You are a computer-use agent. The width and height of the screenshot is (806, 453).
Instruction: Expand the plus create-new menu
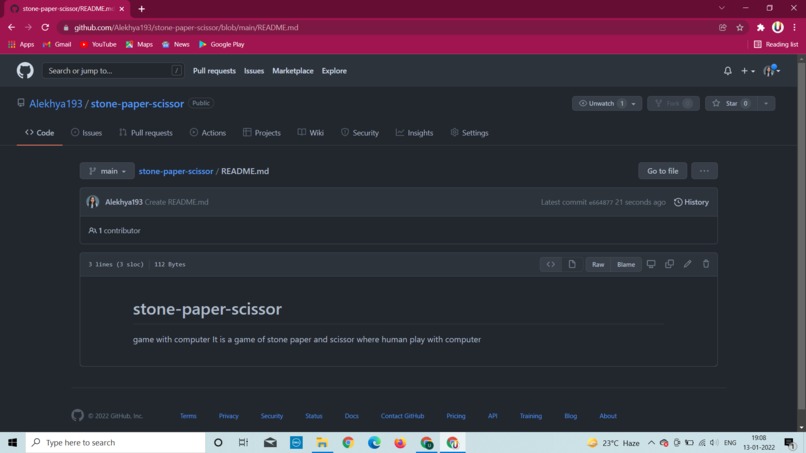(747, 71)
